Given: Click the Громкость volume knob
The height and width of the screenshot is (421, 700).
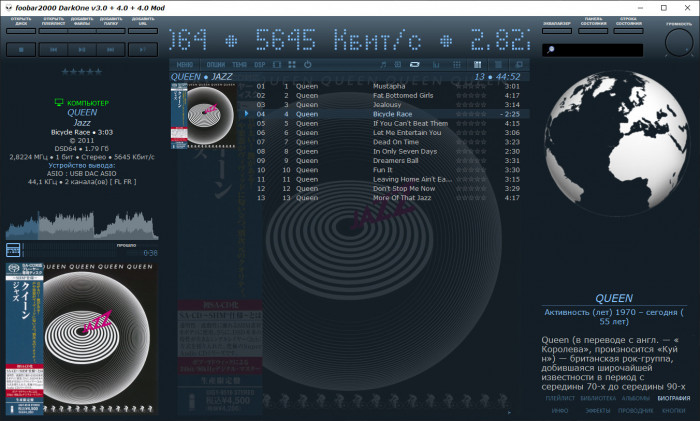Looking at the screenshot, I should [679, 43].
